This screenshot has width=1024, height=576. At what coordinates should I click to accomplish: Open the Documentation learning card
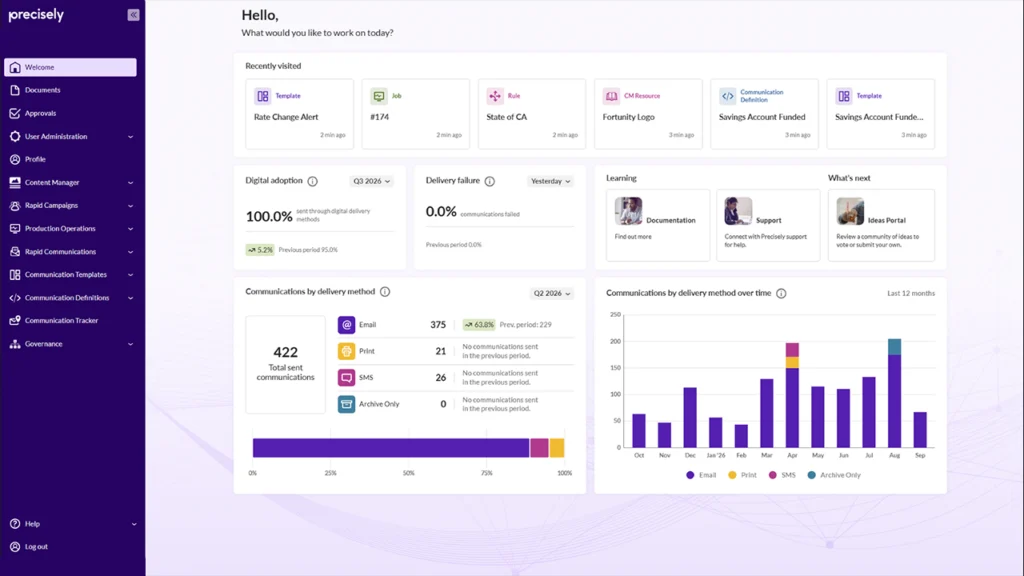pos(658,225)
